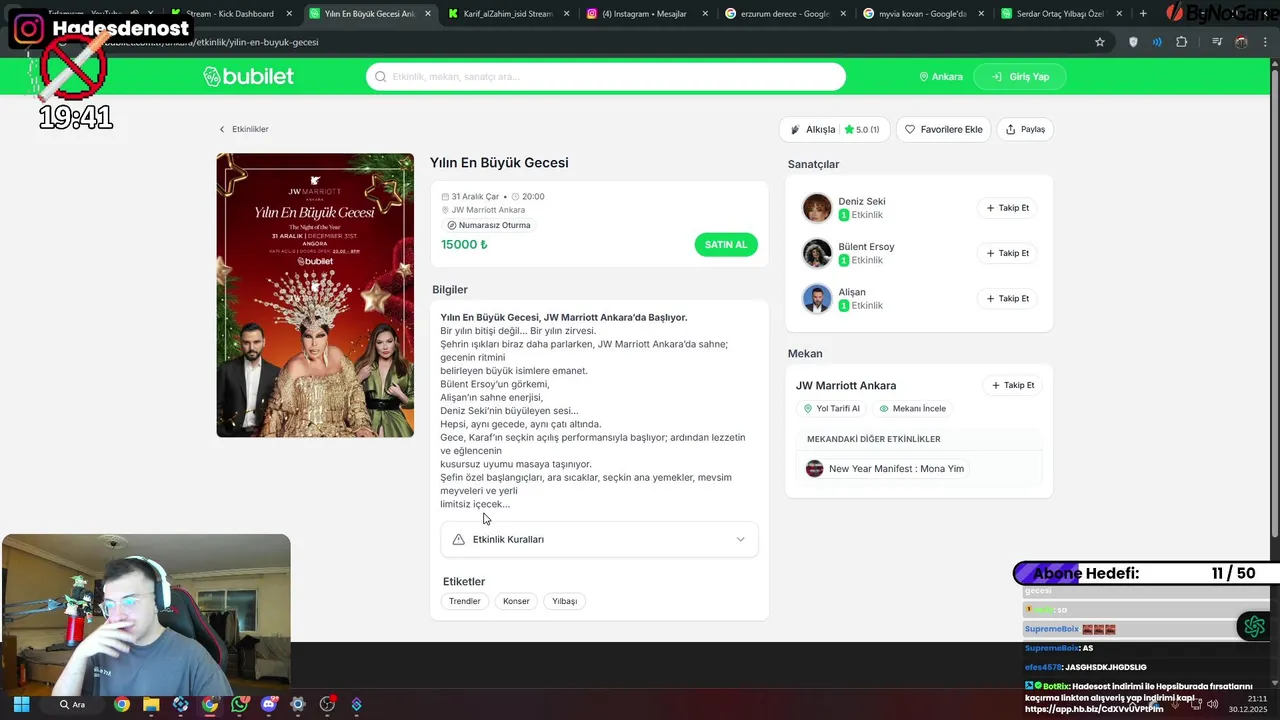Click the volume icon in system tray
The image size is (1280, 720).
(1213, 704)
